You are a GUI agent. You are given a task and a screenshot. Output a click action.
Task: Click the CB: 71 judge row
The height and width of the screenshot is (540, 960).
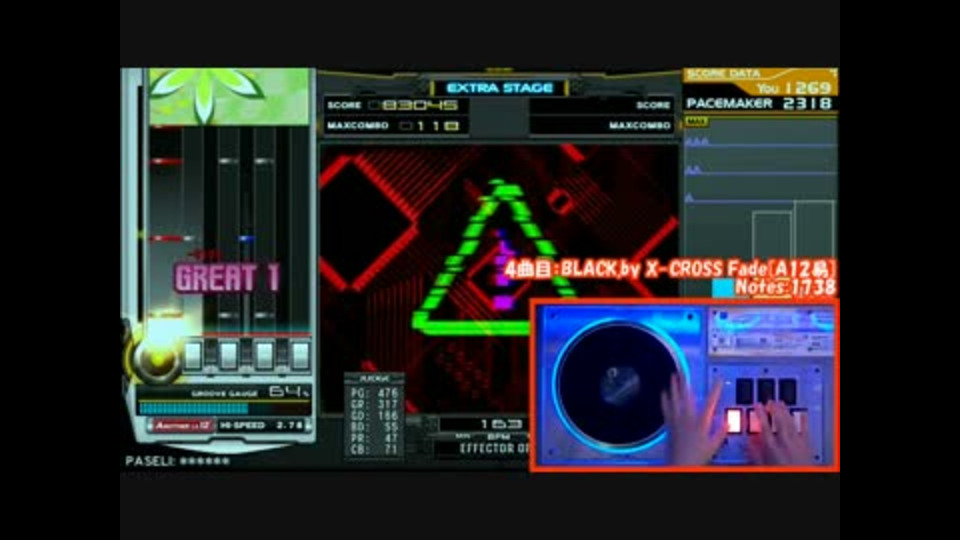(x=374, y=449)
